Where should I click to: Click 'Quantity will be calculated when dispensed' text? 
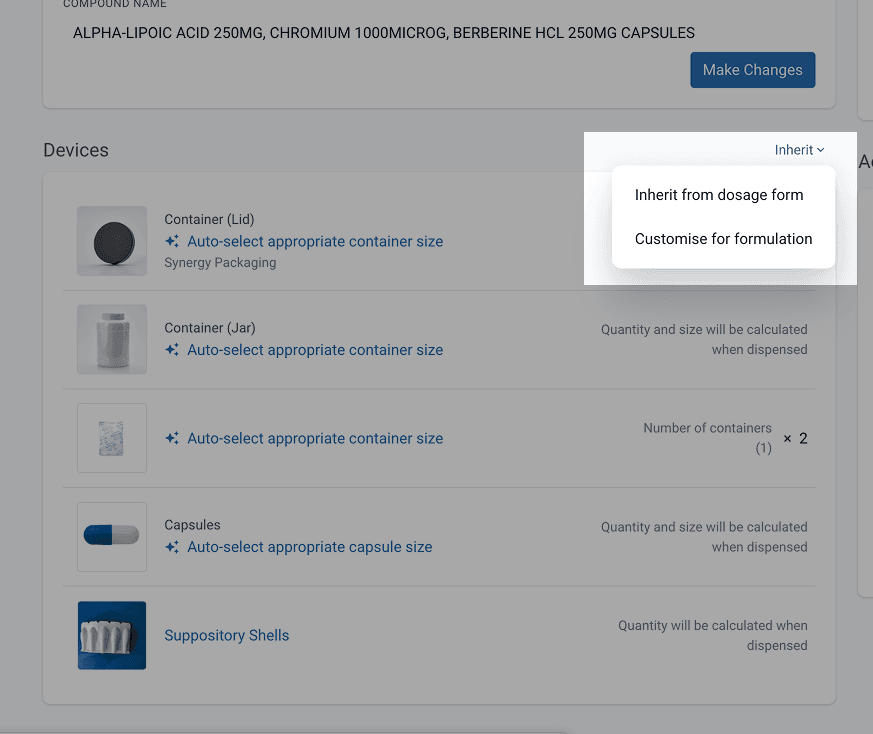tap(713, 635)
